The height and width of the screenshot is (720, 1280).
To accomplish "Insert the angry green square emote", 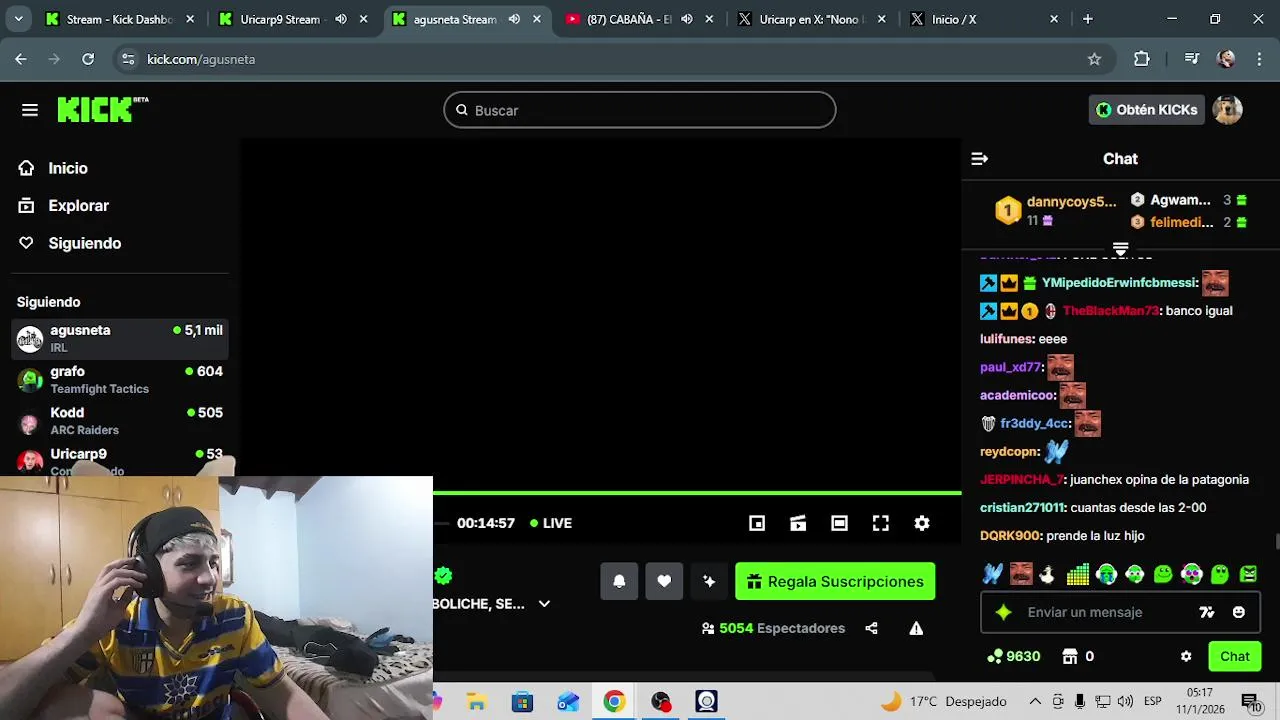I will [1248, 574].
